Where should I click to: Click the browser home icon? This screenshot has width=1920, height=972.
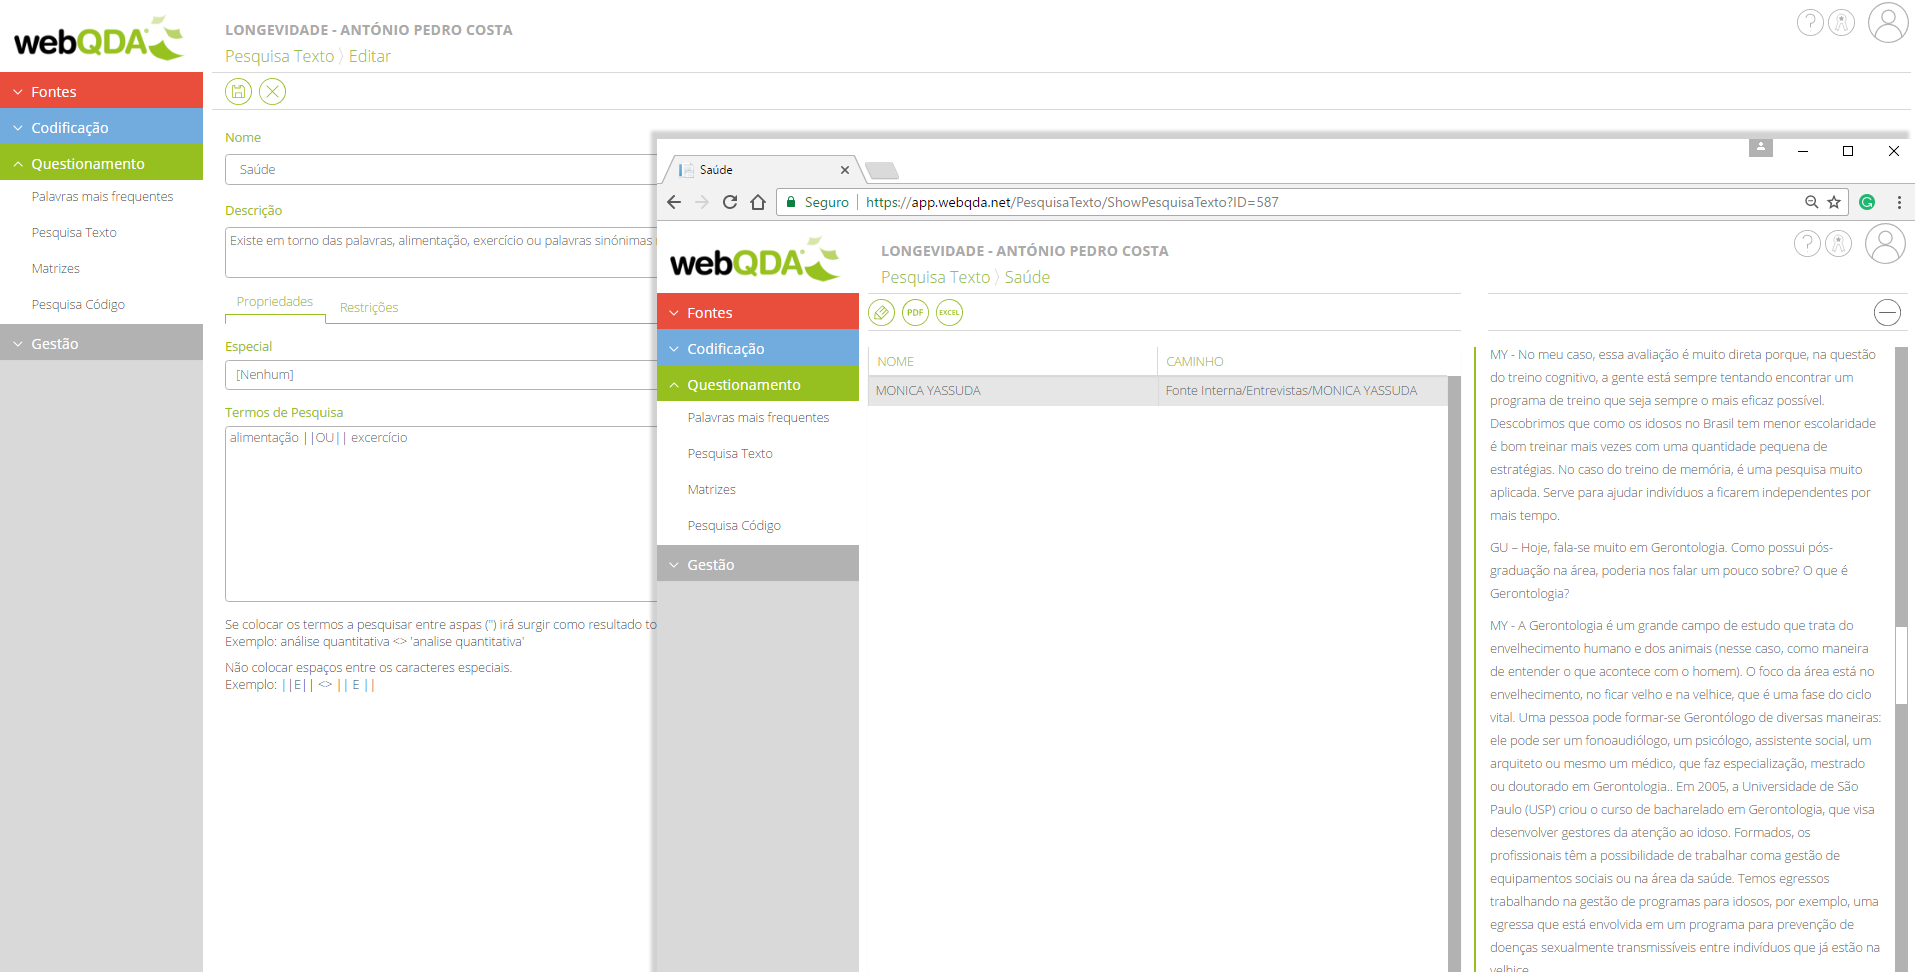(x=758, y=202)
